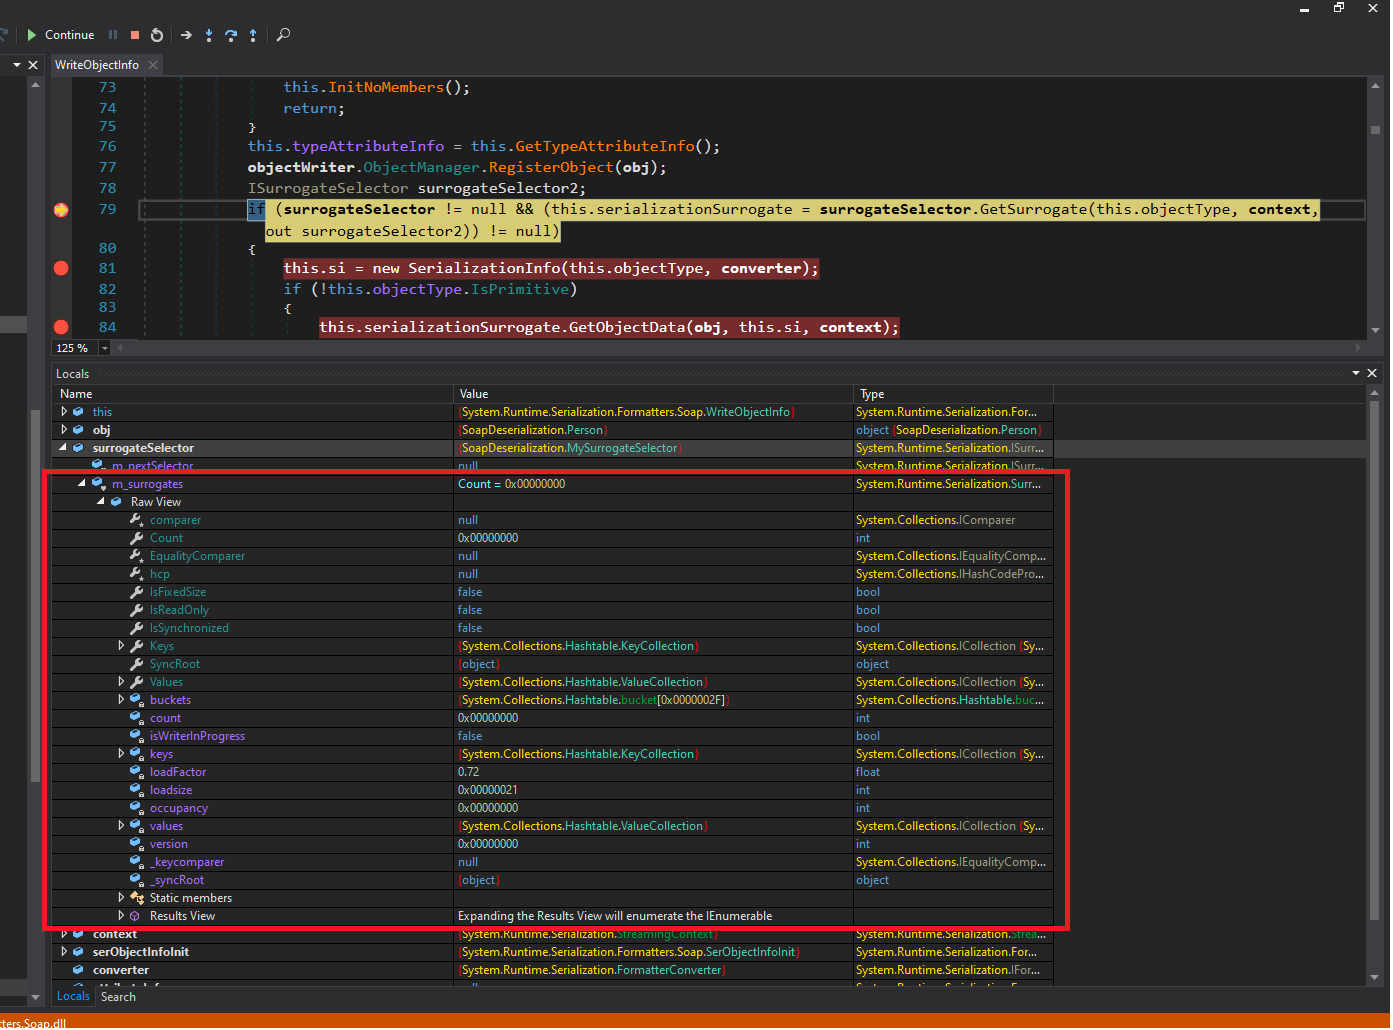
Task: Toggle the breakpoint on line 81
Action: pyautogui.click(x=61, y=268)
